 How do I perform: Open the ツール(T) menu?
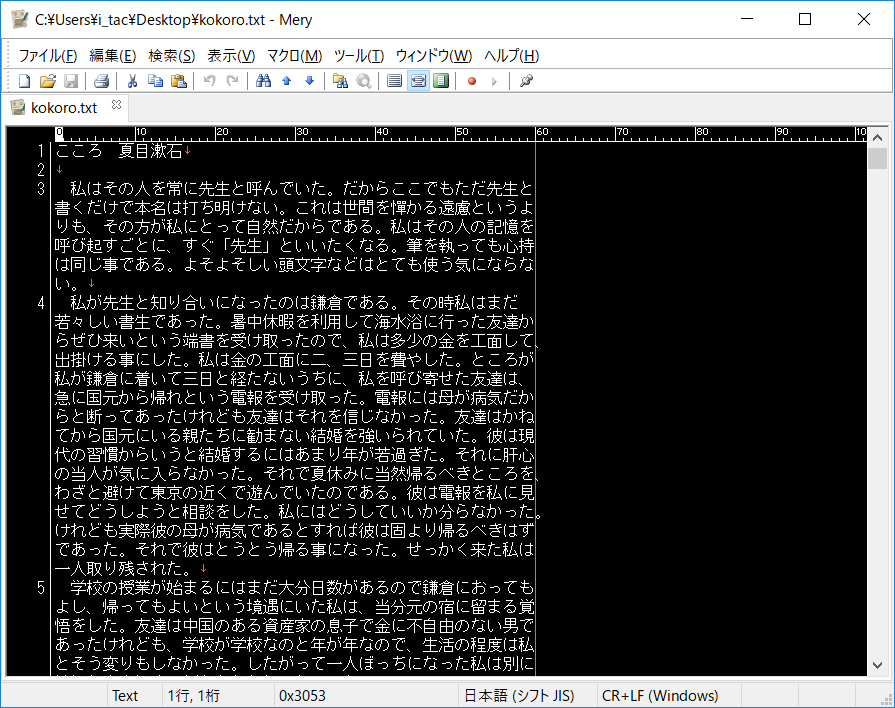pyautogui.click(x=358, y=55)
